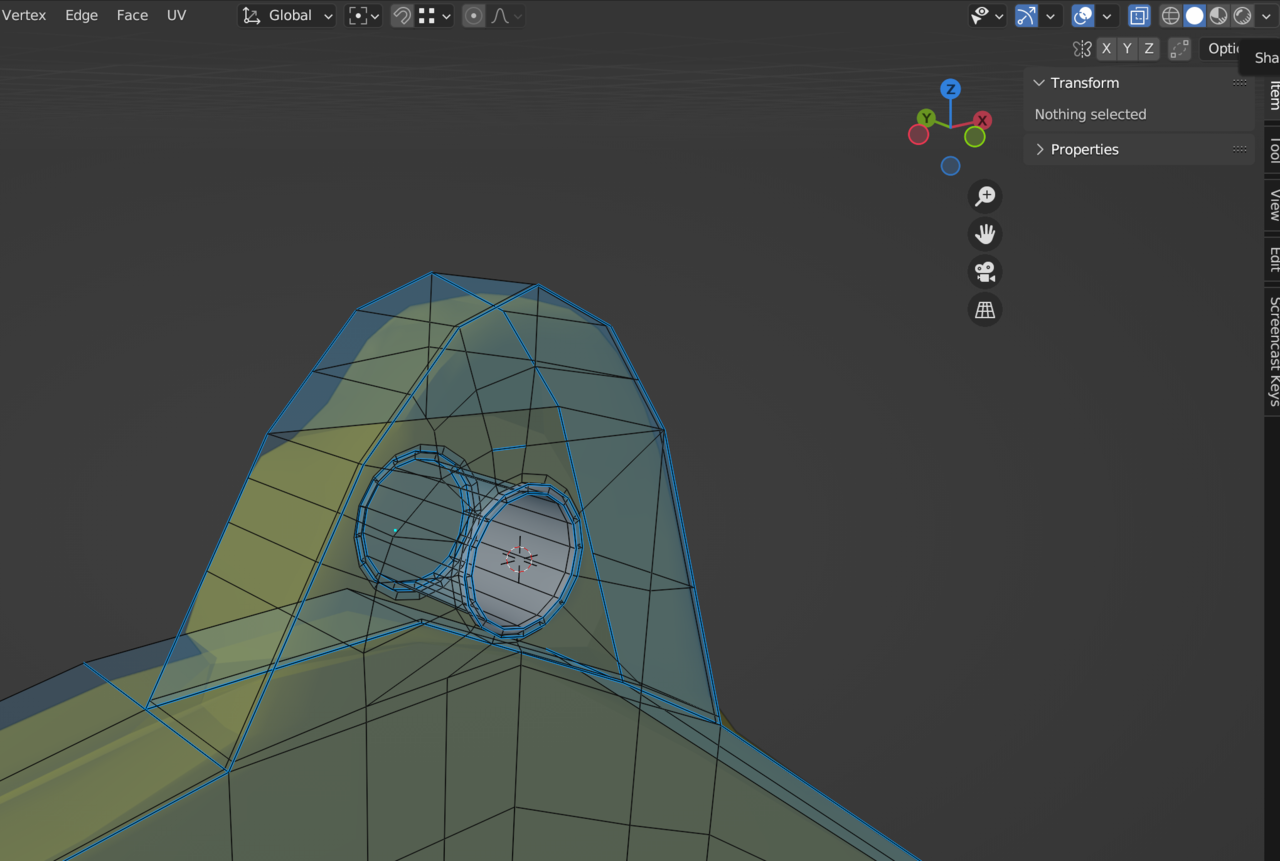This screenshot has width=1280, height=861.
Task: Click the Z axis on navigation gizmo
Action: 950,89
